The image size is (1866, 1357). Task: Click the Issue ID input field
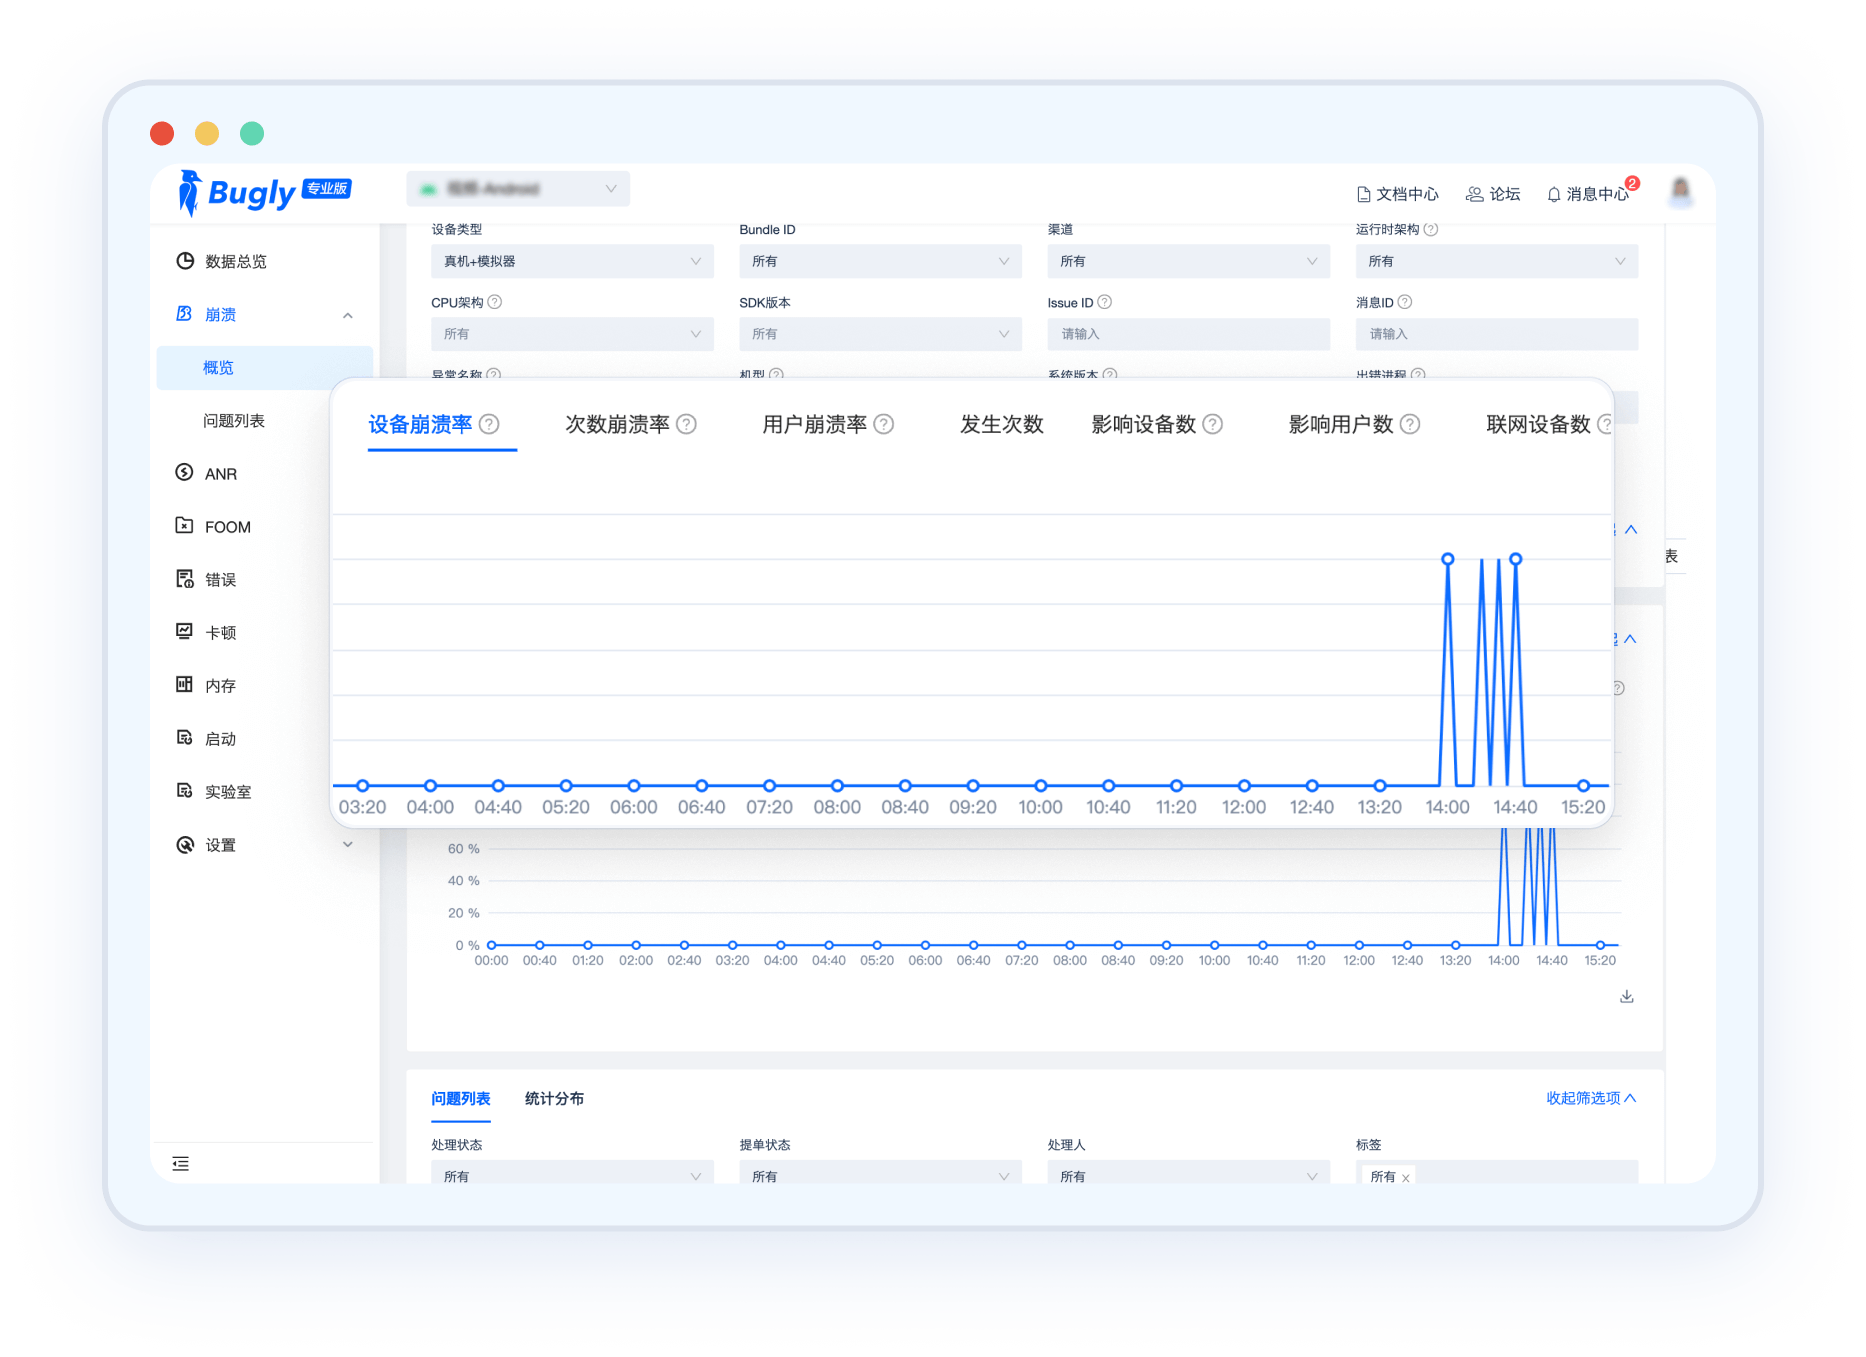[1188, 334]
